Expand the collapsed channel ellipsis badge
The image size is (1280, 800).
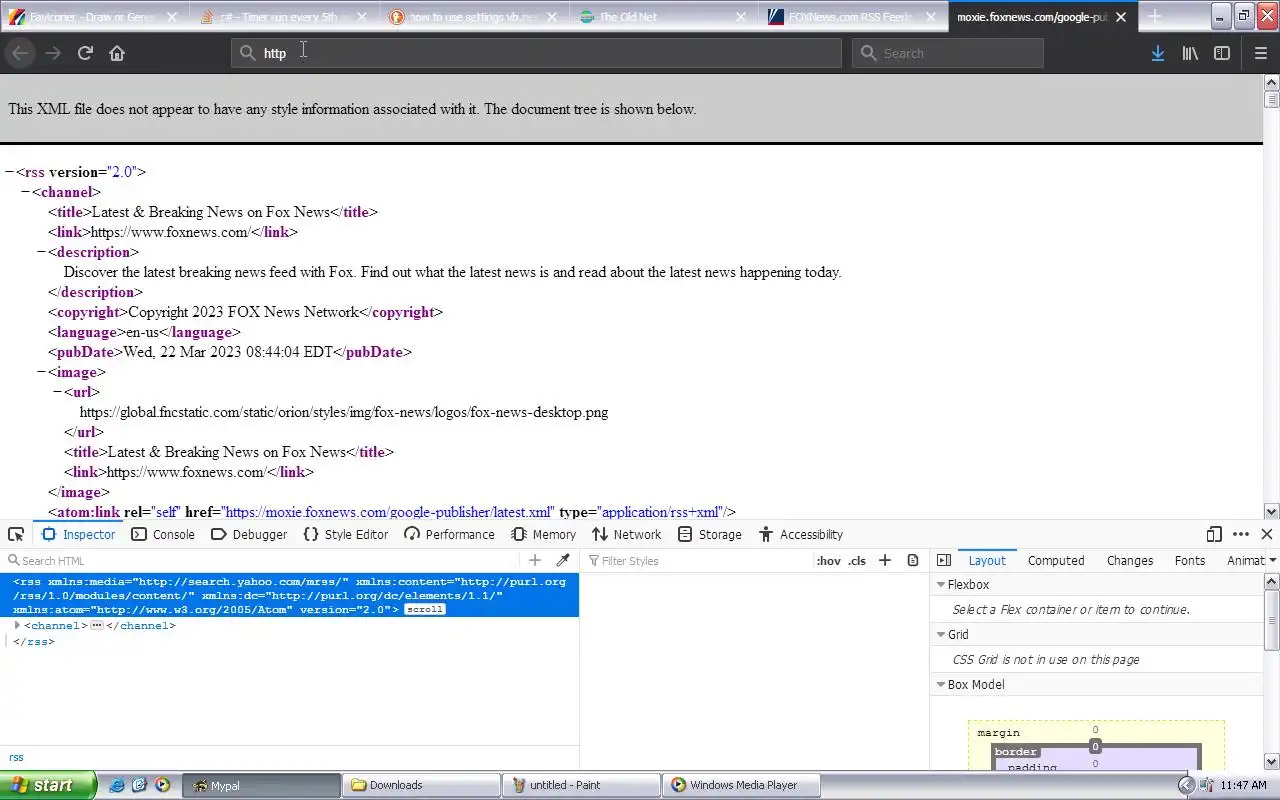pyautogui.click(x=97, y=625)
